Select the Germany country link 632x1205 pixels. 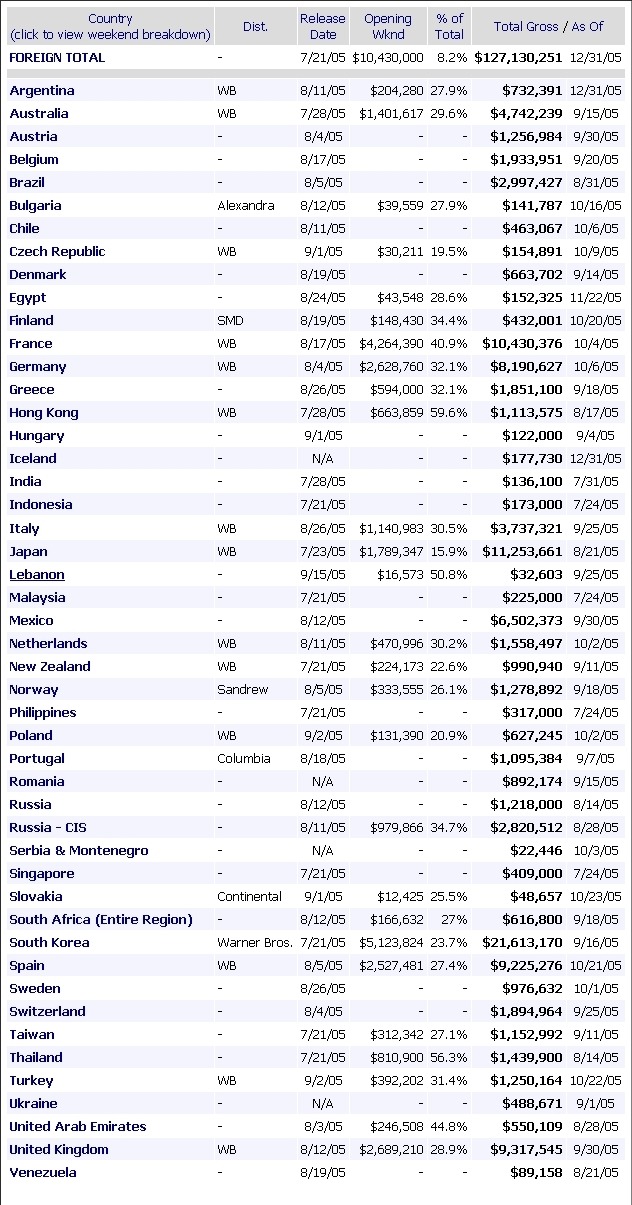pos(38,367)
